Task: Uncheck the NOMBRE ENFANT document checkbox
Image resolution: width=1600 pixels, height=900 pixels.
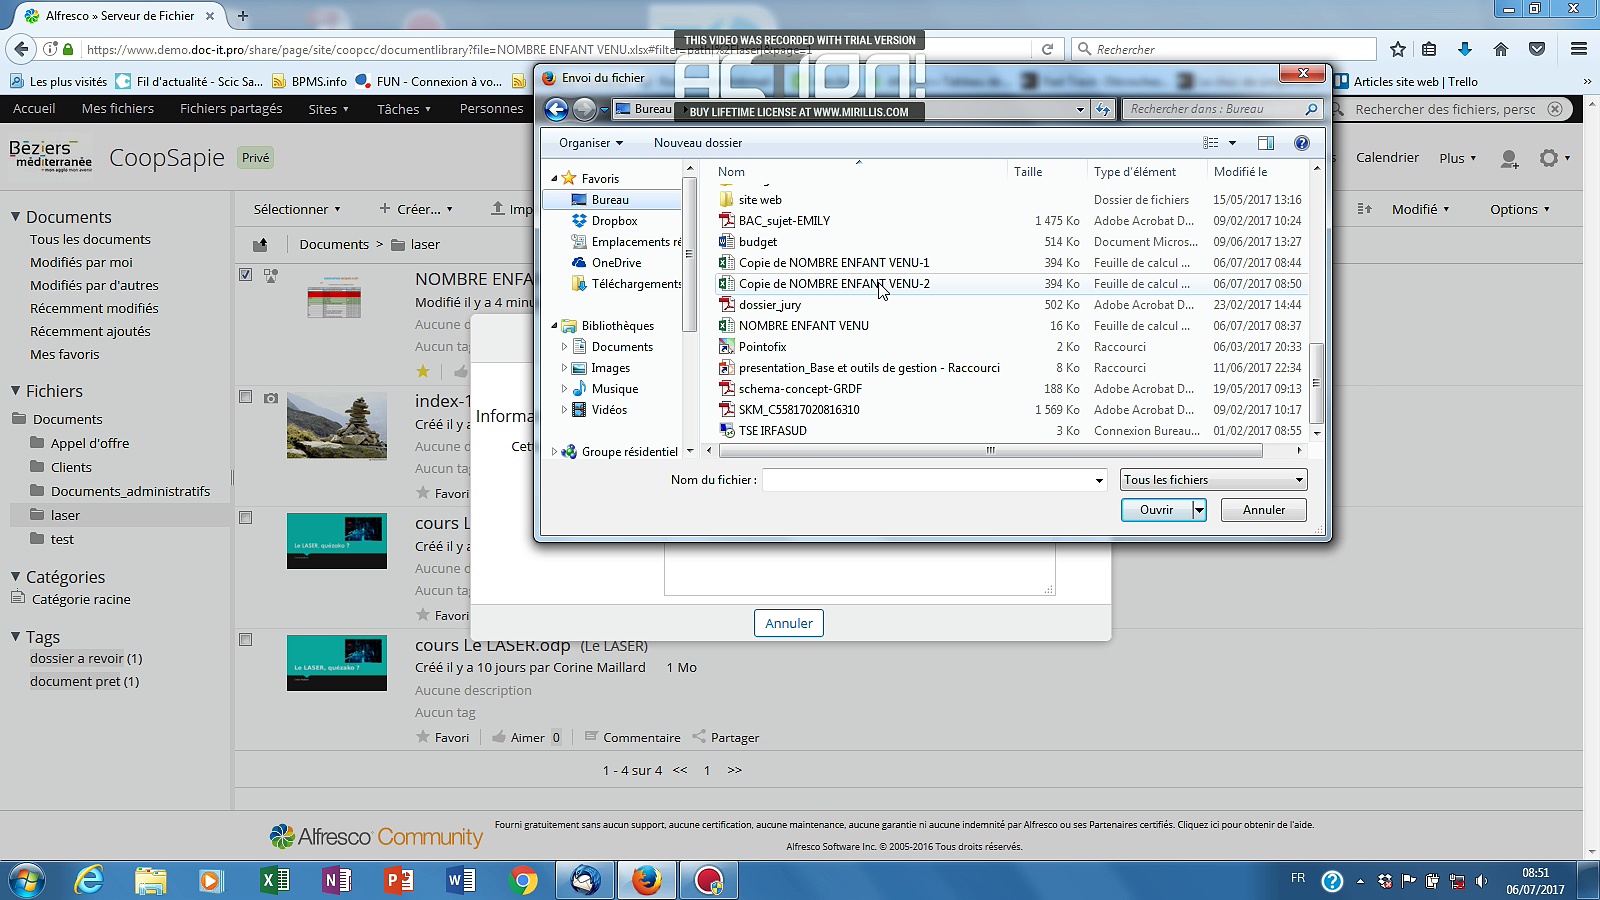Action: coord(245,275)
